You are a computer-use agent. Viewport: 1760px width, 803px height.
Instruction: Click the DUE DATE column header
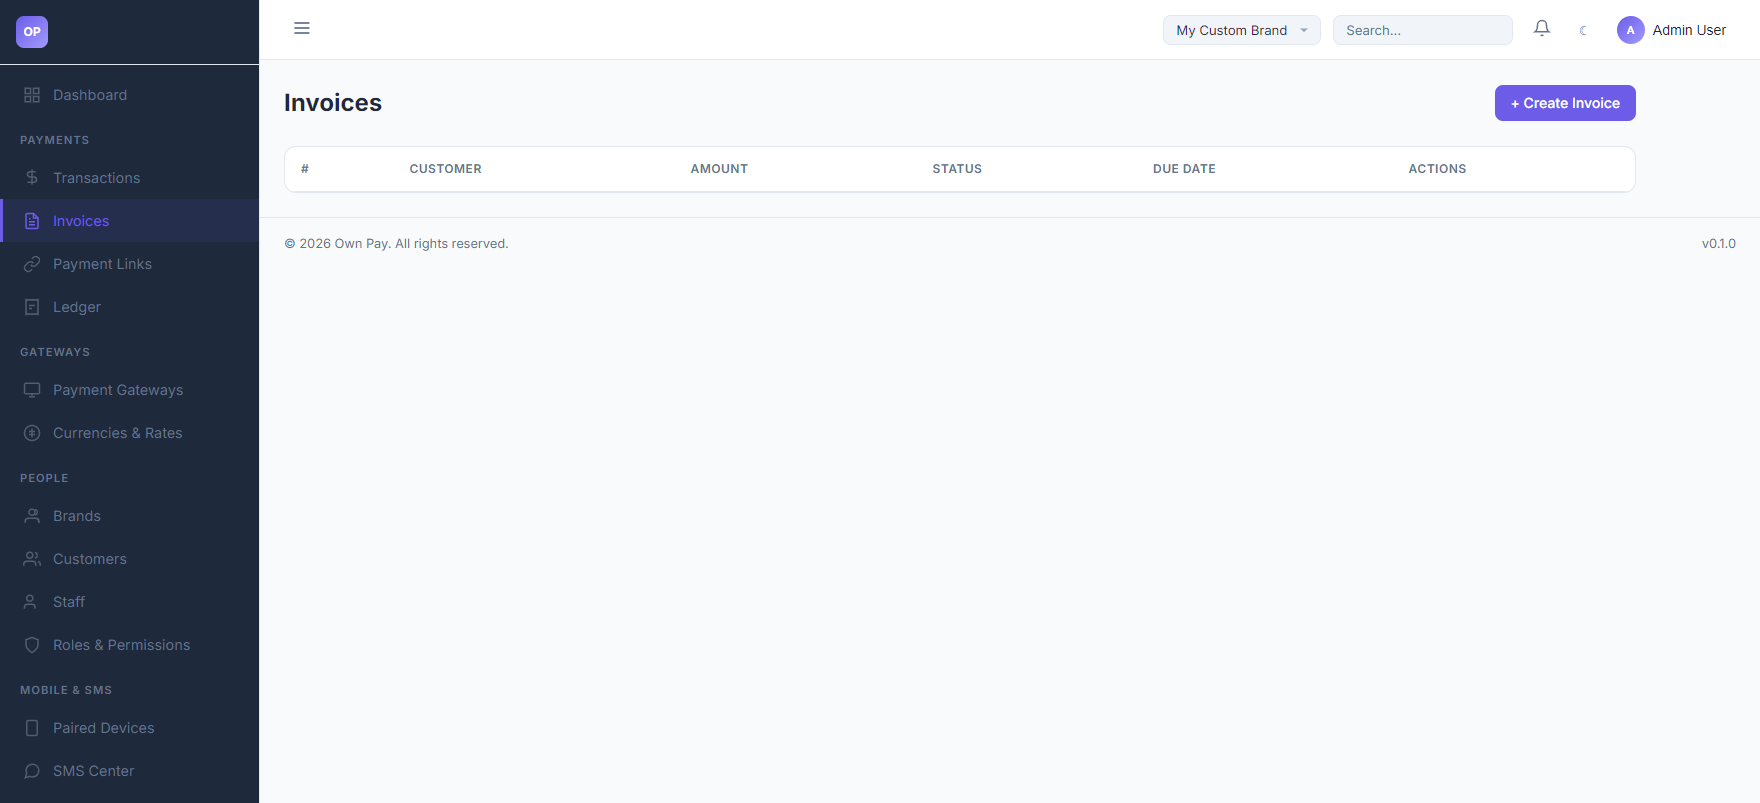(x=1184, y=169)
